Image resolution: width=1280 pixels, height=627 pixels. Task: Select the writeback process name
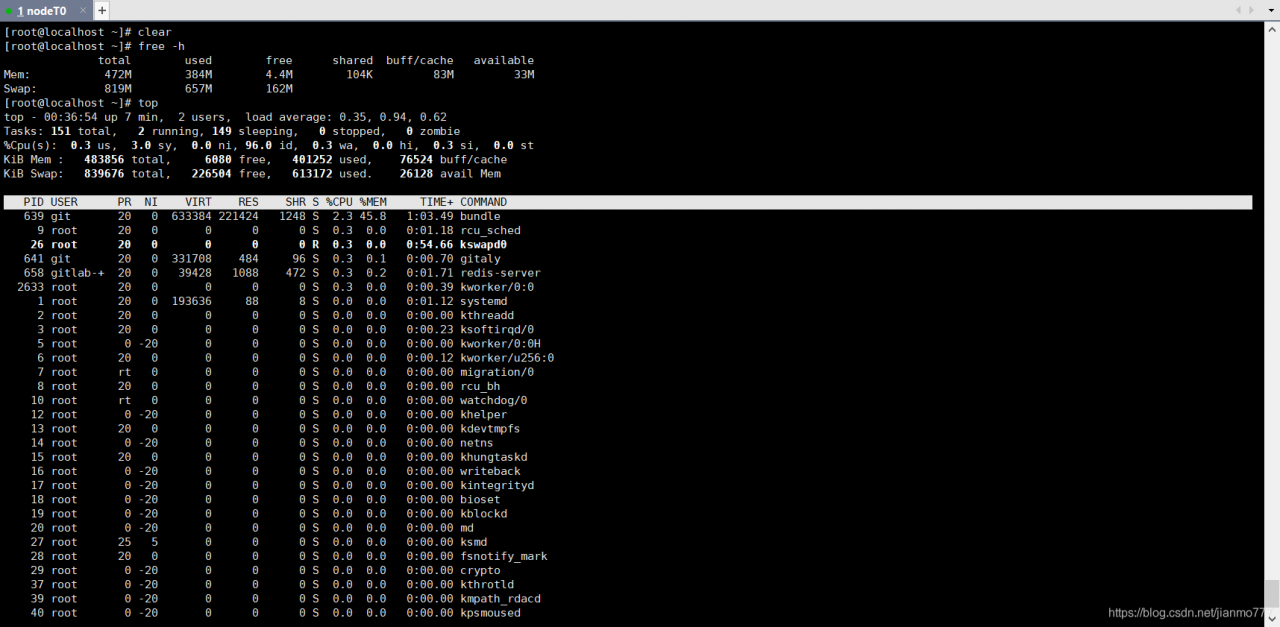[x=490, y=471]
